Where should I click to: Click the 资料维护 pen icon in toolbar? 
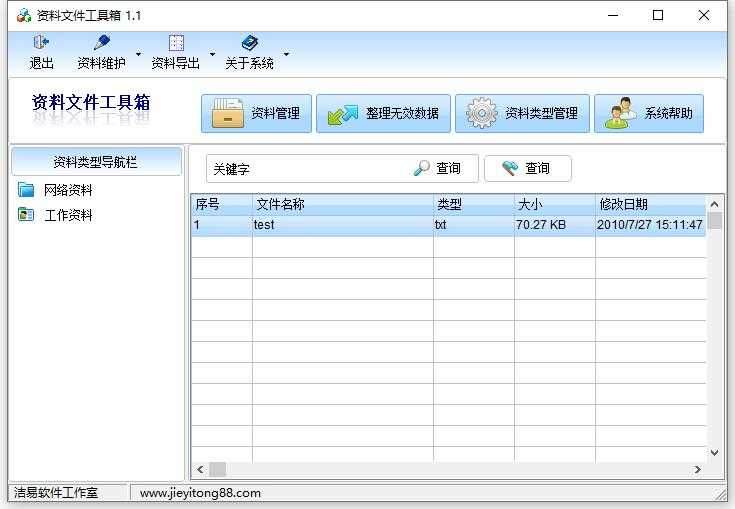pyautogui.click(x=101, y=43)
